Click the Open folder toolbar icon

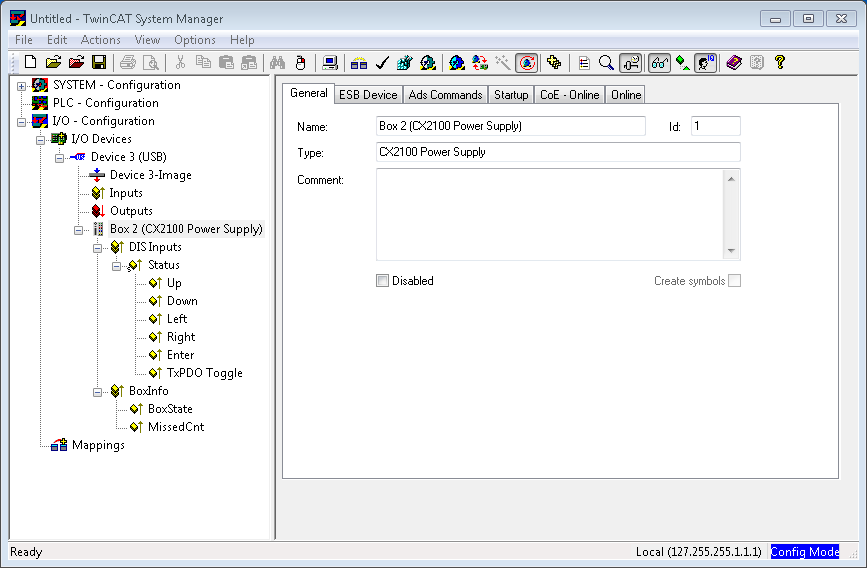coord(53,62)
